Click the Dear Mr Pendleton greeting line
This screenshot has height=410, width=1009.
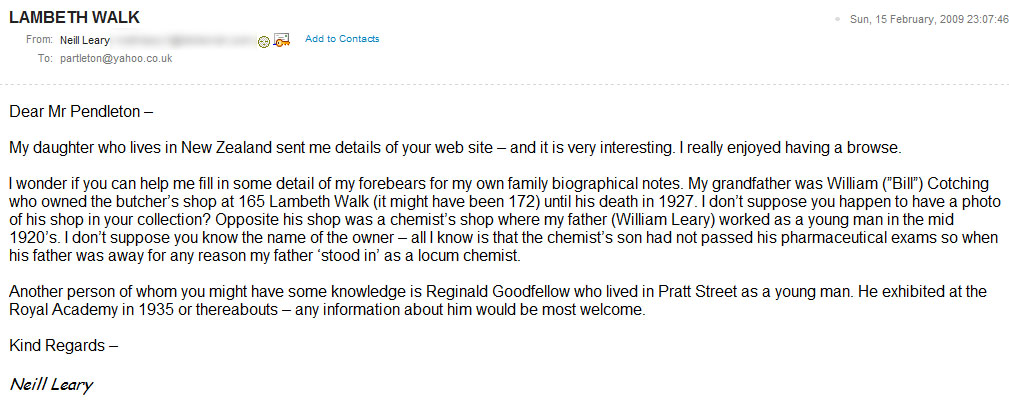tap(81, 112)
